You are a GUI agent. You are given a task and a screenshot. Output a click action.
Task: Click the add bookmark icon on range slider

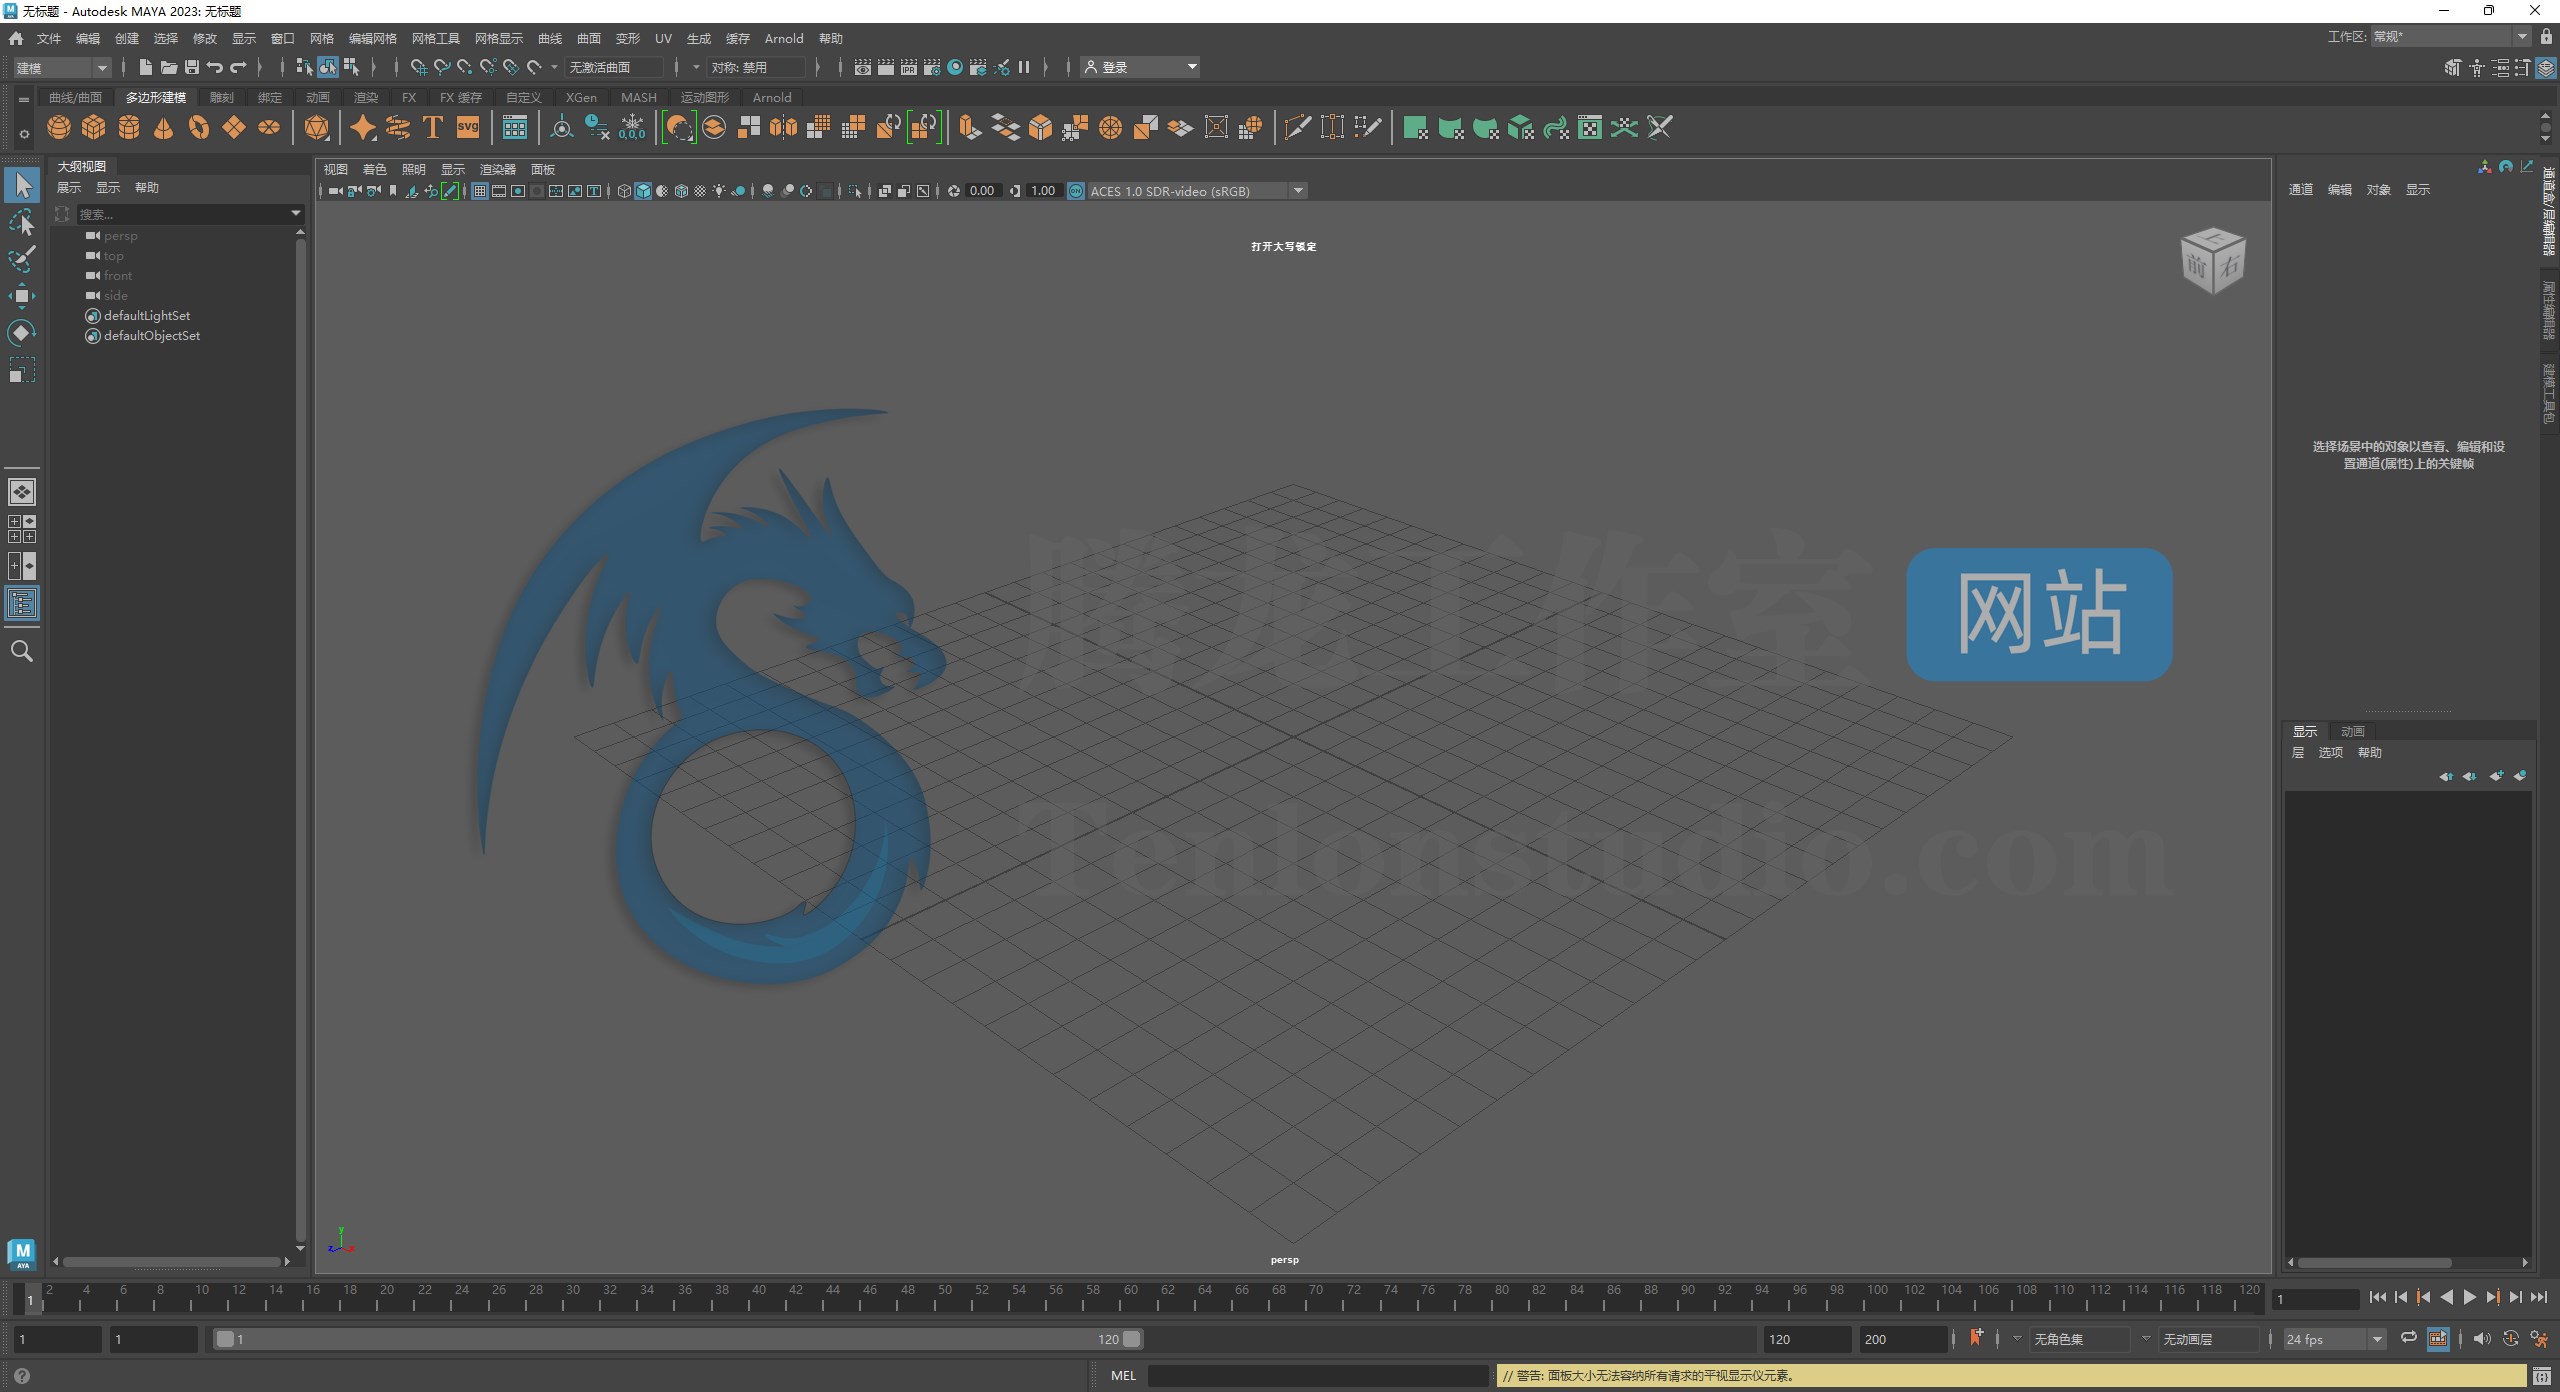(1976, 1338)
